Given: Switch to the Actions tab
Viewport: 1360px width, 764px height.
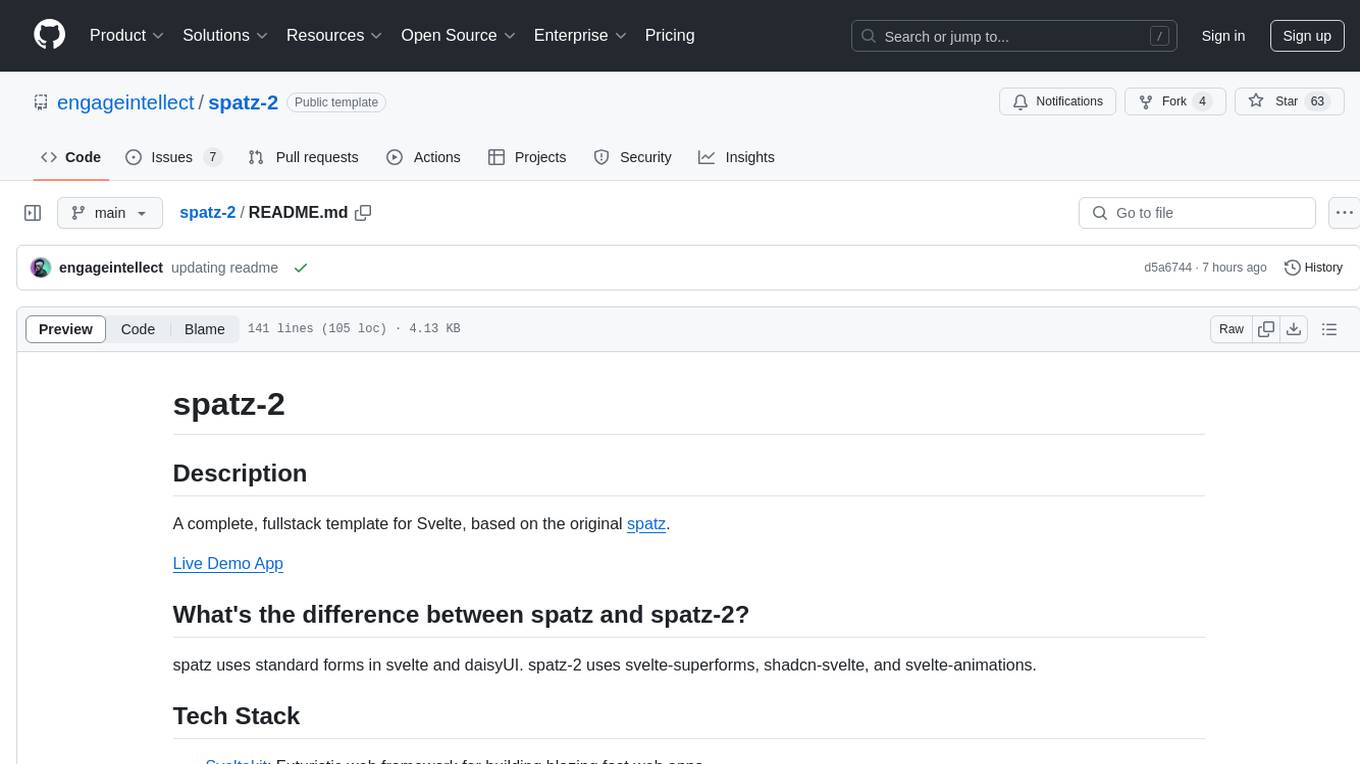Looking at the screenshot, I should (423, 157).
